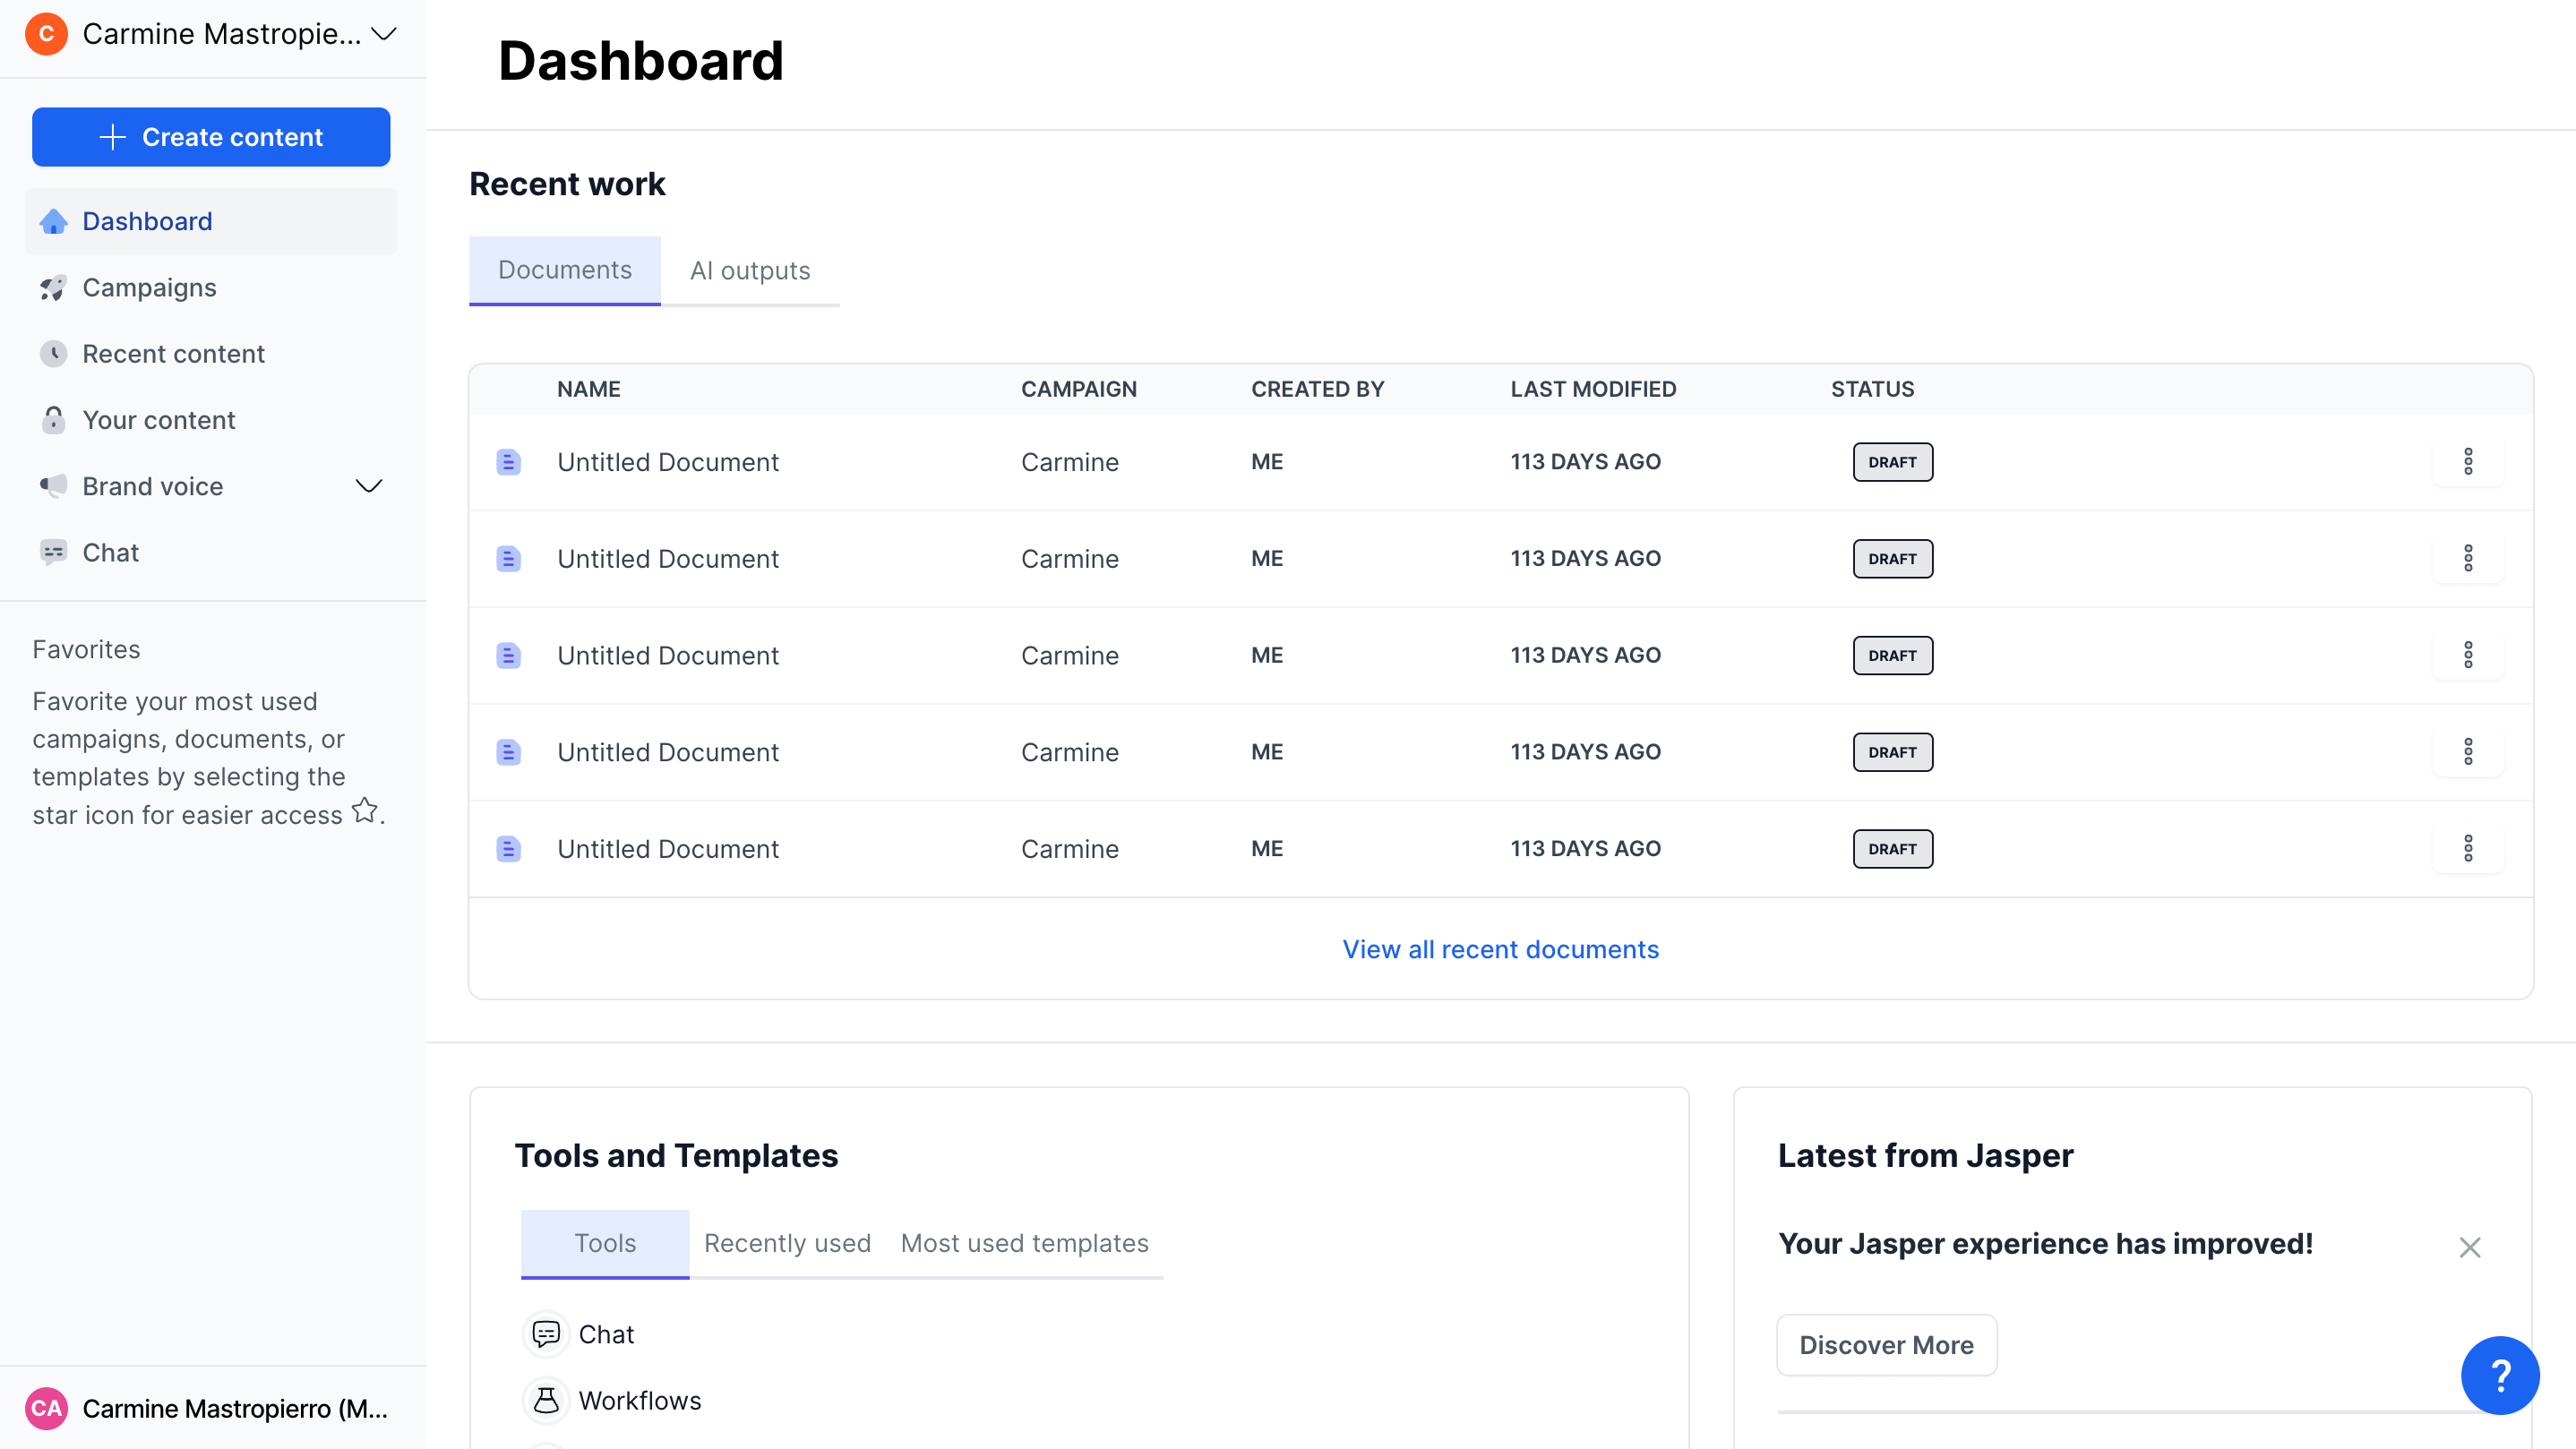Image resolution: width=2576 pixels, height=1449 pixels.
Task: Dismiss the Jasper experience notification
Action: 2469,1247
